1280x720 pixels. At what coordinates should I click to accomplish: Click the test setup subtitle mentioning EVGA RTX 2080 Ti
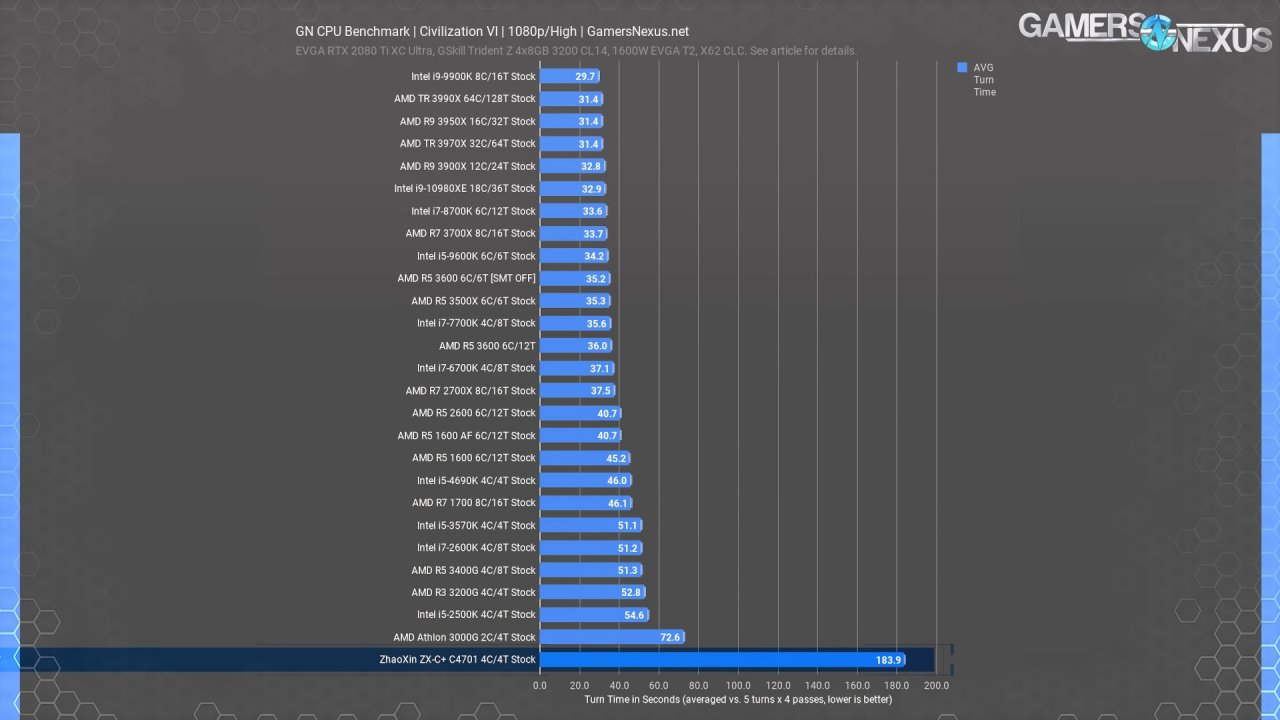pos(576,51)
